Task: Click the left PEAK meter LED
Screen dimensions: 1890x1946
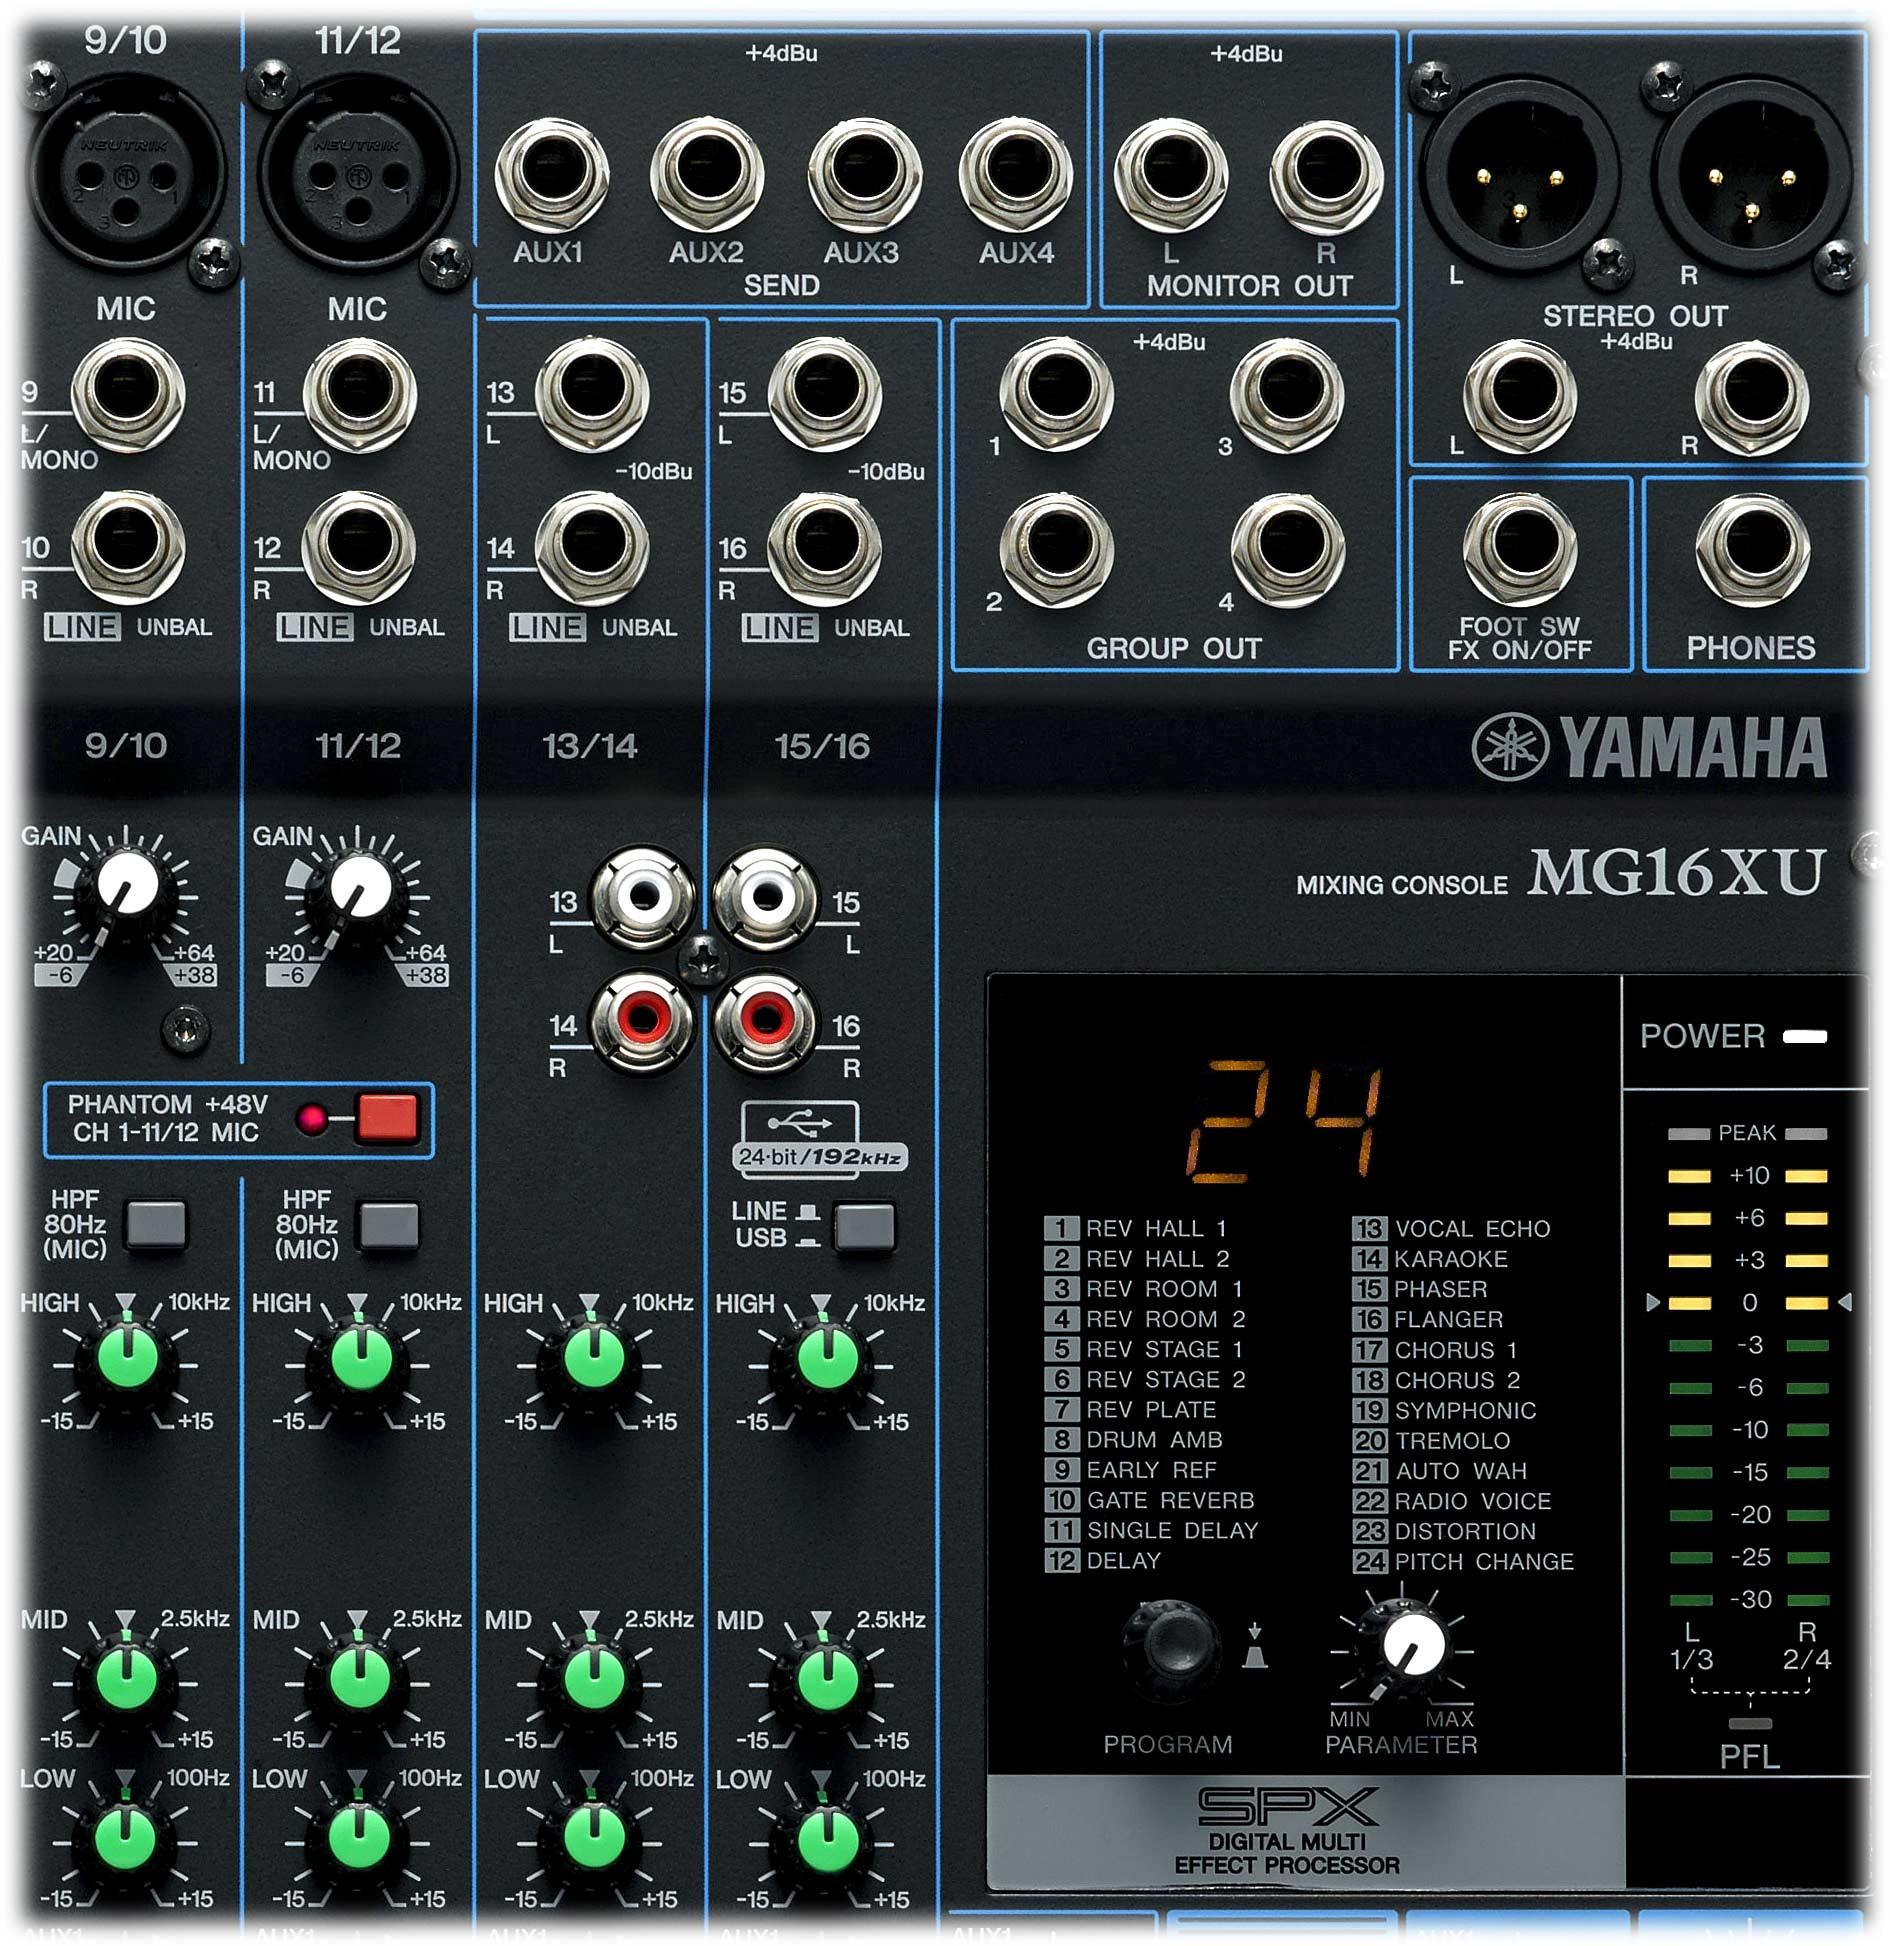Action: (1689, 1134)
